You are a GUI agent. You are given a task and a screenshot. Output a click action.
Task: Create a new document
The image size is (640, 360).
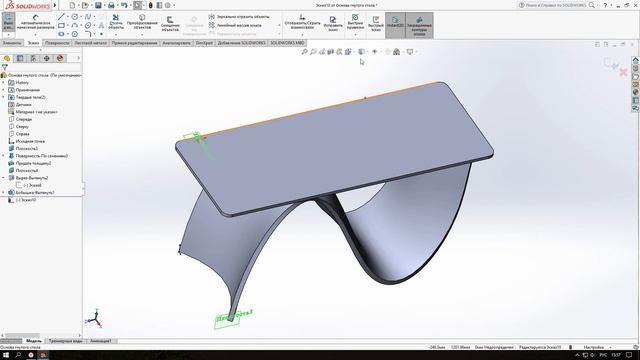pos(72,5)
